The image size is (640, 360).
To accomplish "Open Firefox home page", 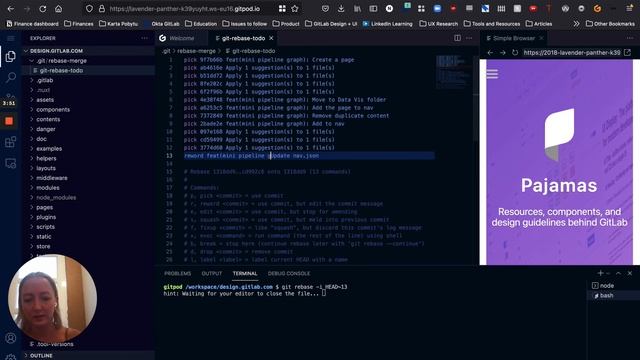I will pos(59,9).
